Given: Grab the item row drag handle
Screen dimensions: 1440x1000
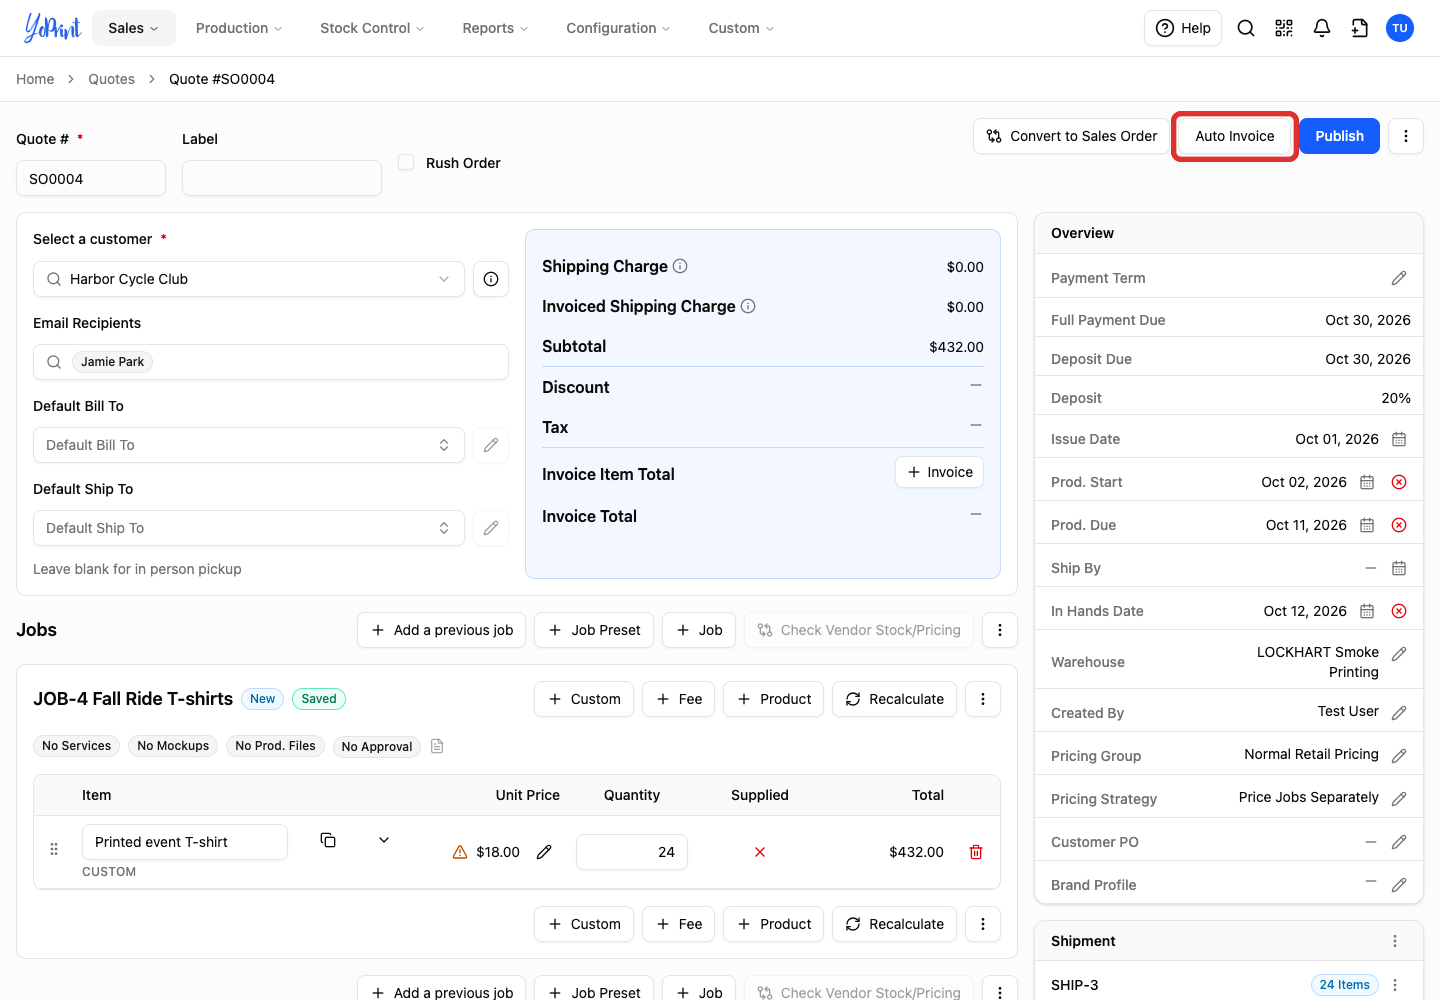Looking at the screenshot, I should click(54, 849).
